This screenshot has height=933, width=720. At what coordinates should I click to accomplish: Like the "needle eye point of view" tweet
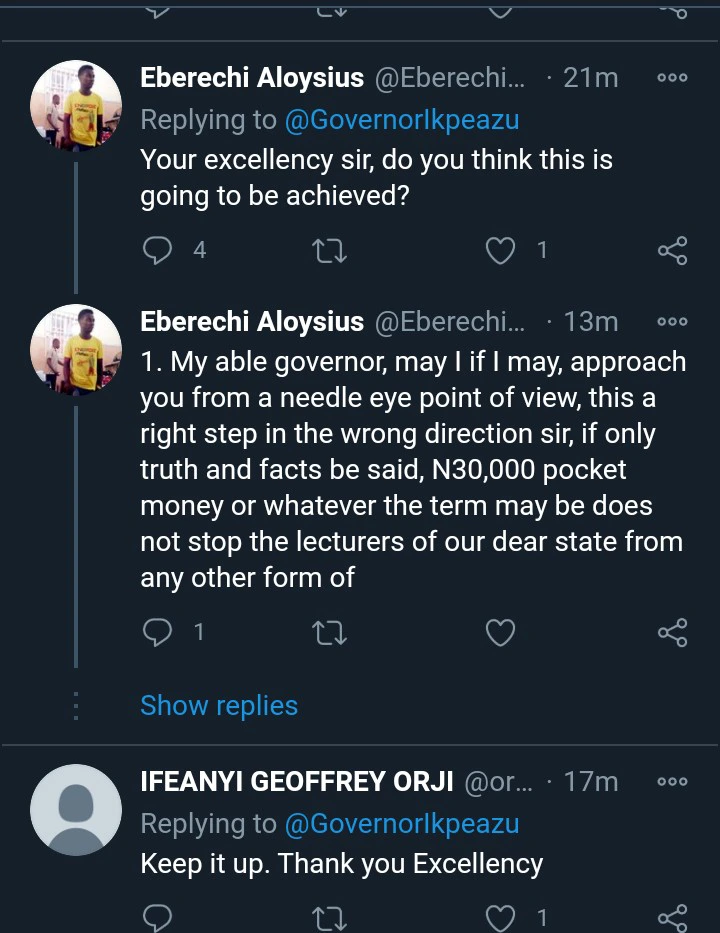tap(500, 632)
